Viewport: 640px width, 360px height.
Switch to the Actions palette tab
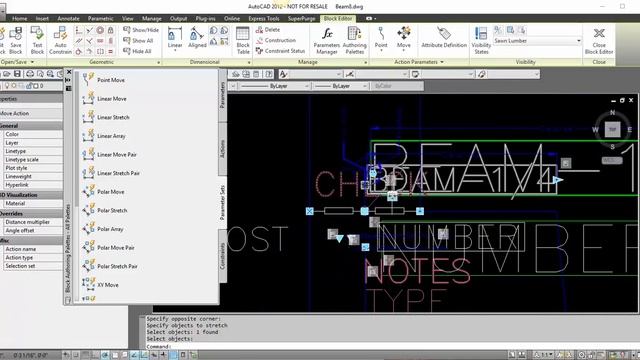tap(223, 149)
